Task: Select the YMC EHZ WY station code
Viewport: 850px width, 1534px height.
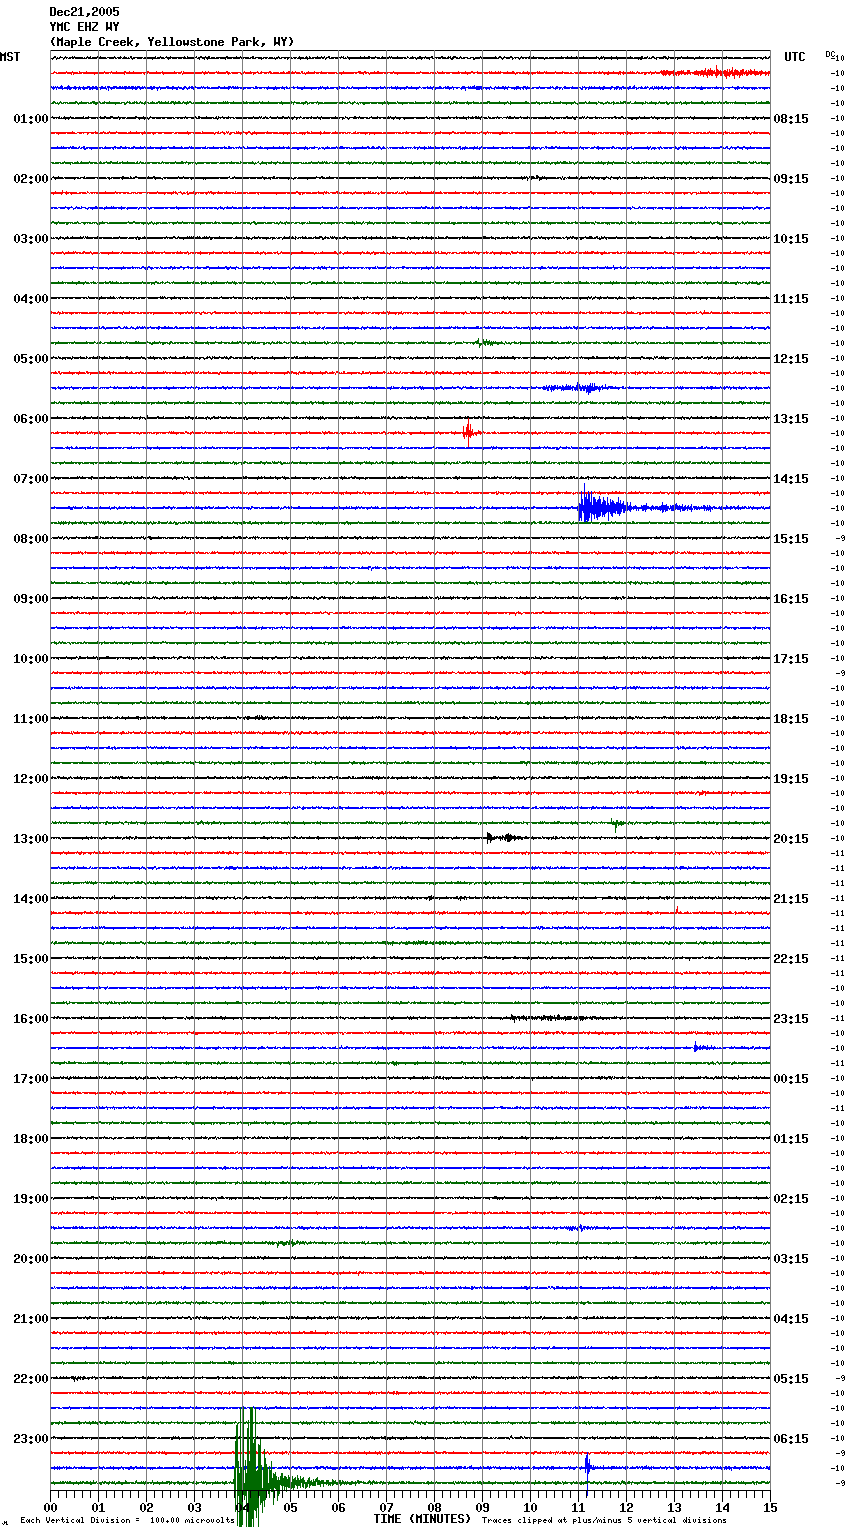Action: click(84, 27)
